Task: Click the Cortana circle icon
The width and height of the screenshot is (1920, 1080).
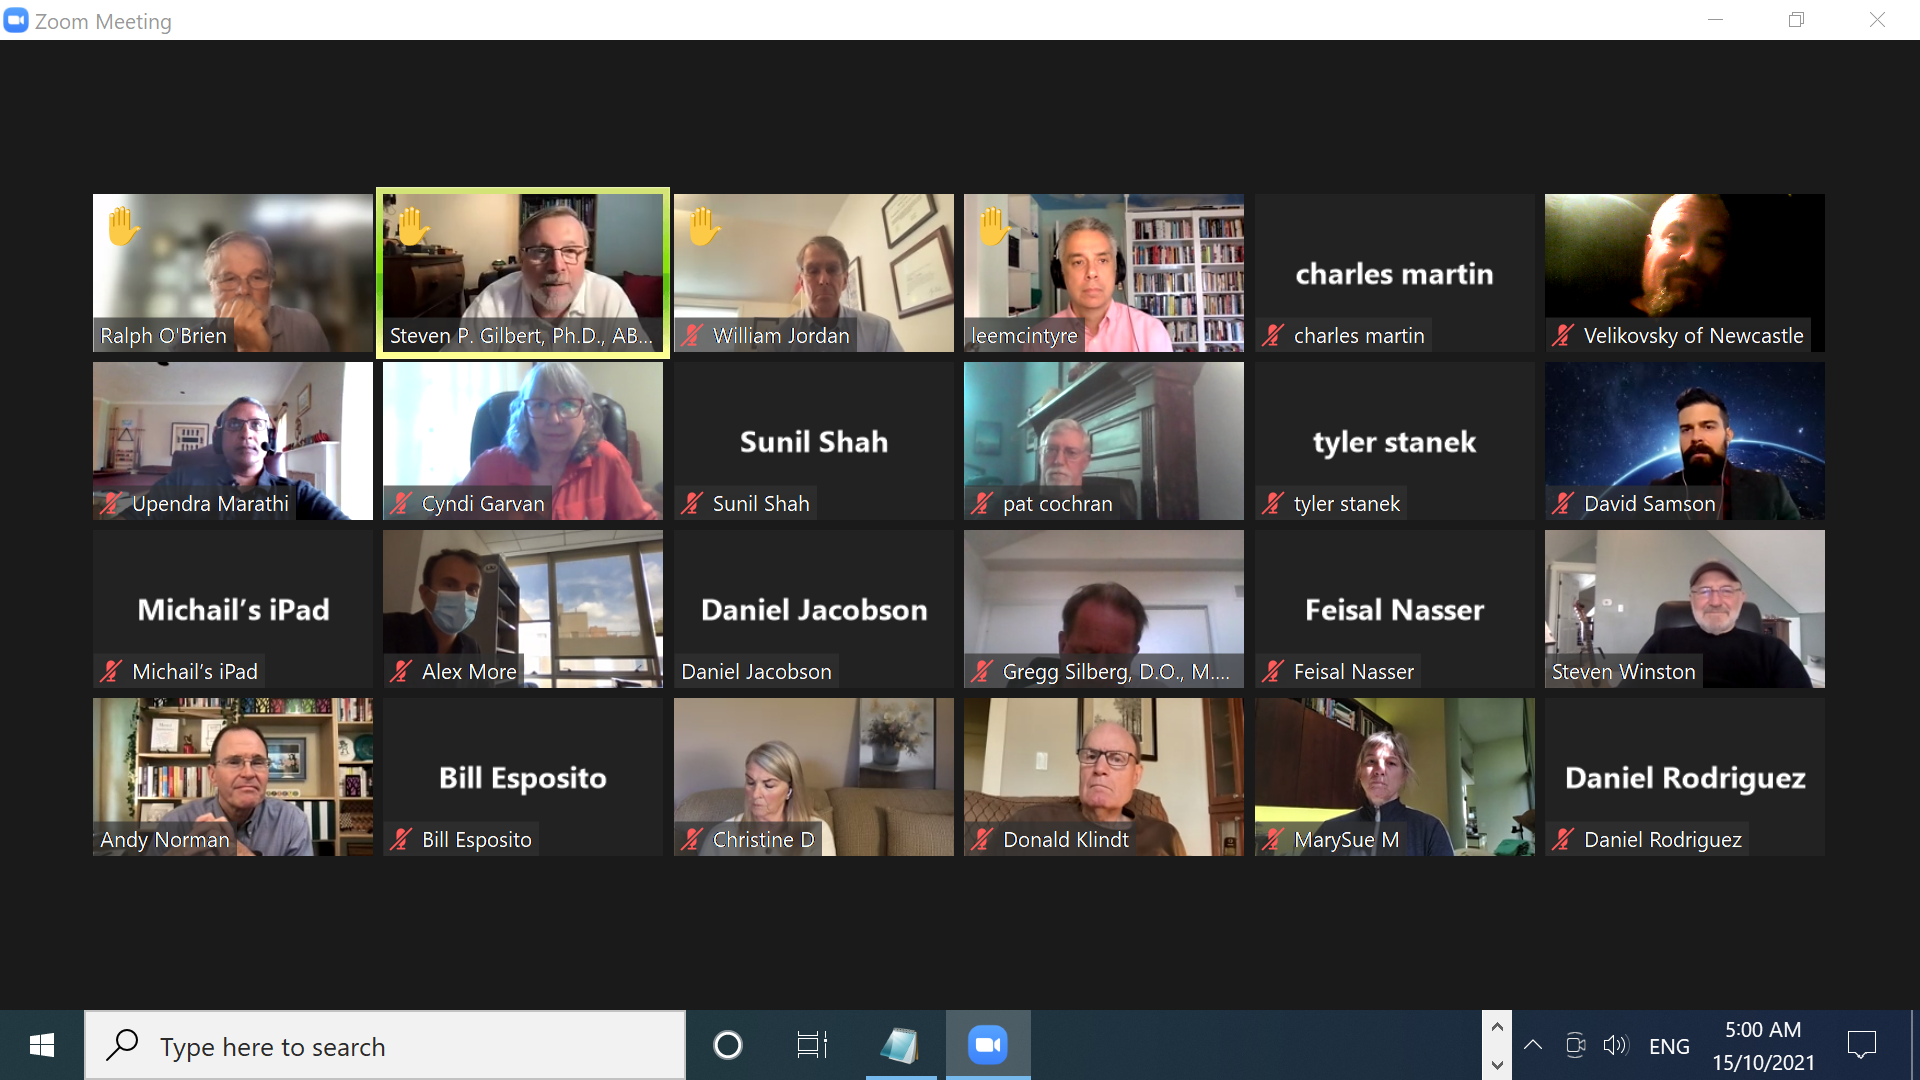Action: click(728, 1046)
